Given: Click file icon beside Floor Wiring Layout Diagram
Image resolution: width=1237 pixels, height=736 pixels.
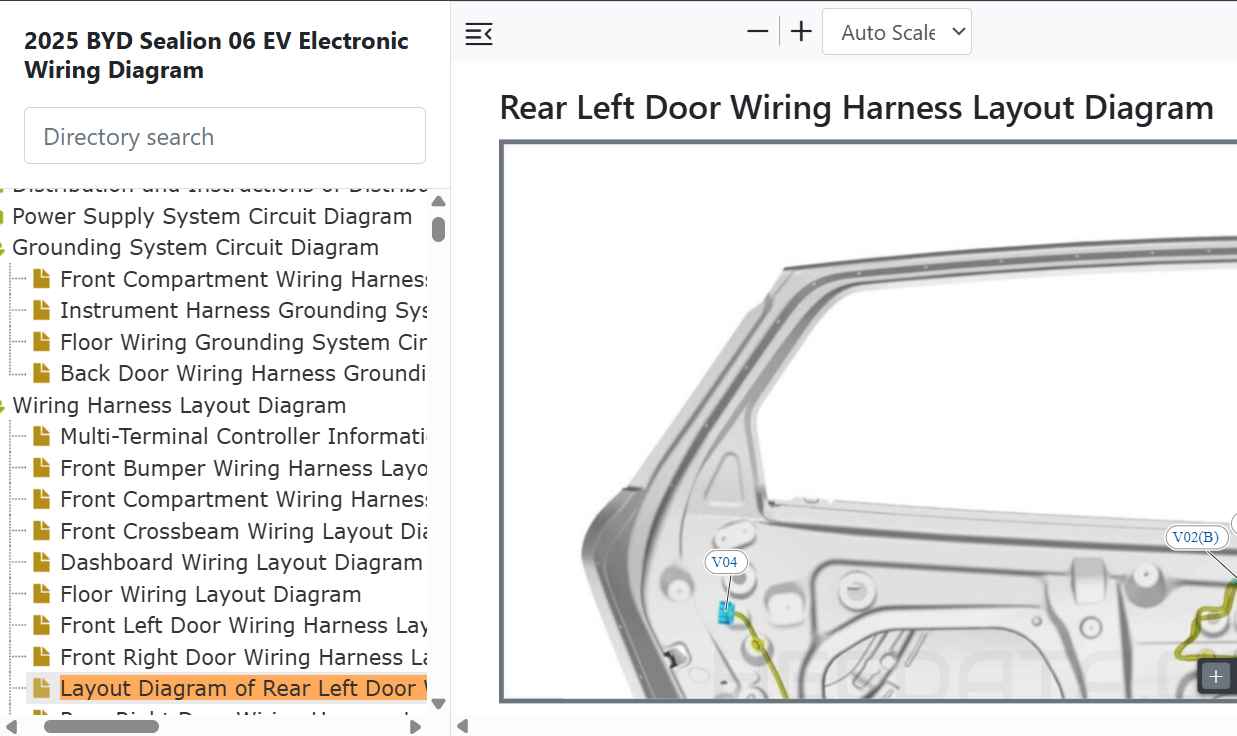Looking at the screenshot, I should (x=41, y=594).
